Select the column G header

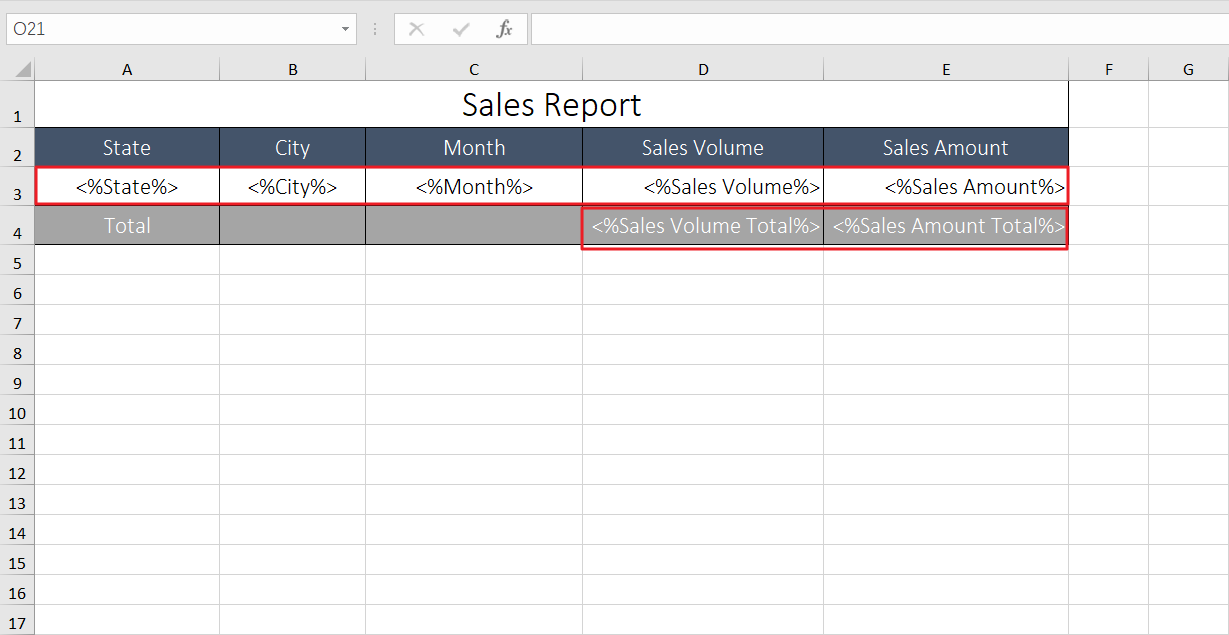pos(1188,70)
